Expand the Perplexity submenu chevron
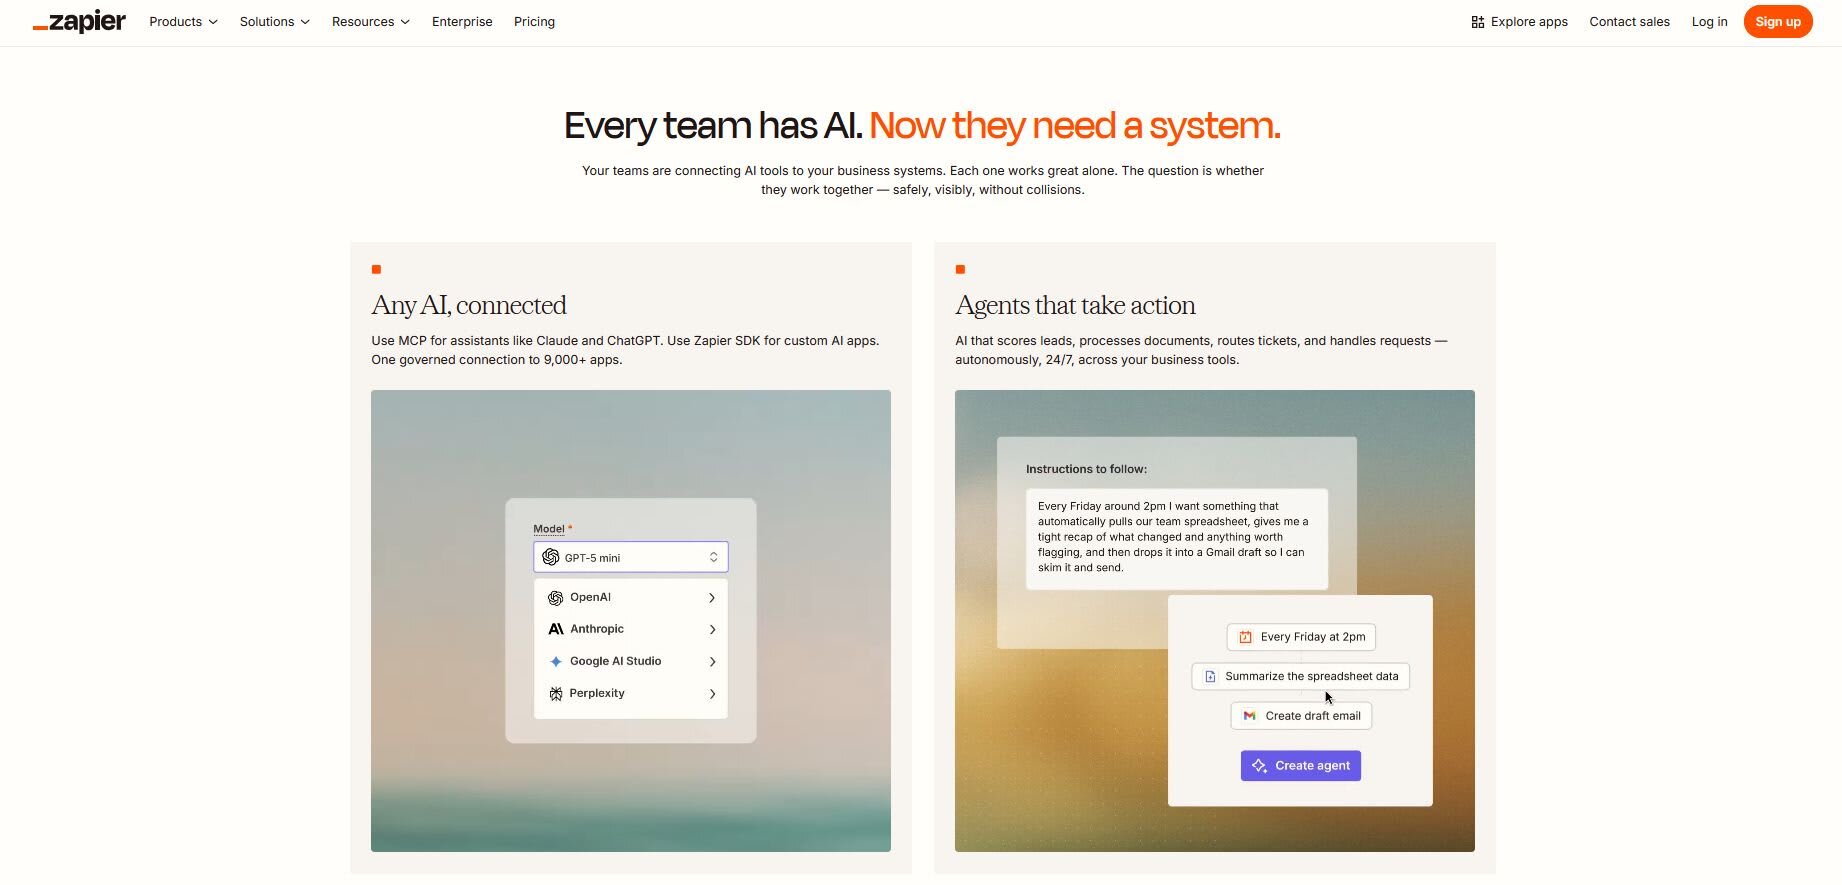Image resolution: width=1842 pixels, height=885 pixels. (712, 694)
